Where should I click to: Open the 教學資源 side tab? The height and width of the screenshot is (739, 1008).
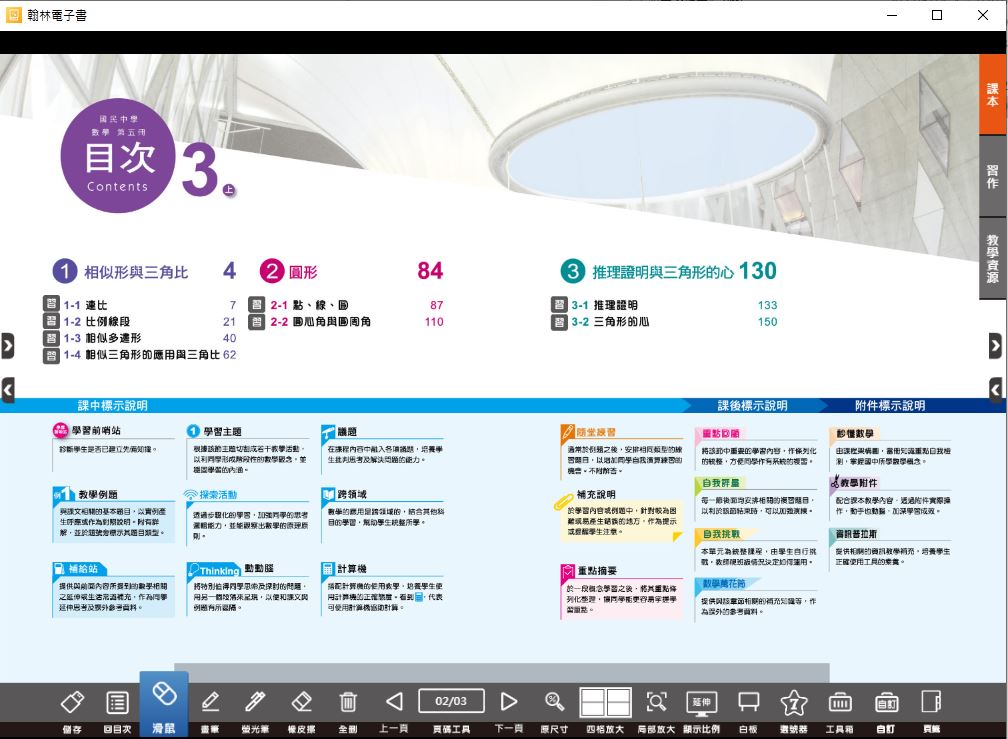993,258
